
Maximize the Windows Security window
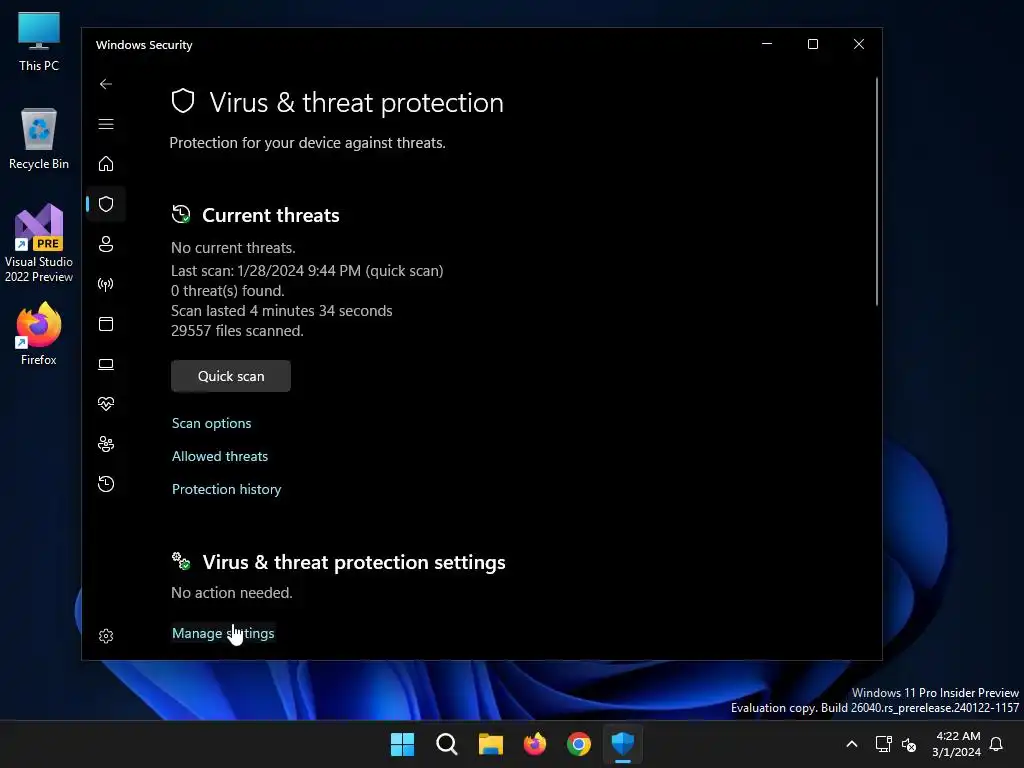tap(813, 44)
